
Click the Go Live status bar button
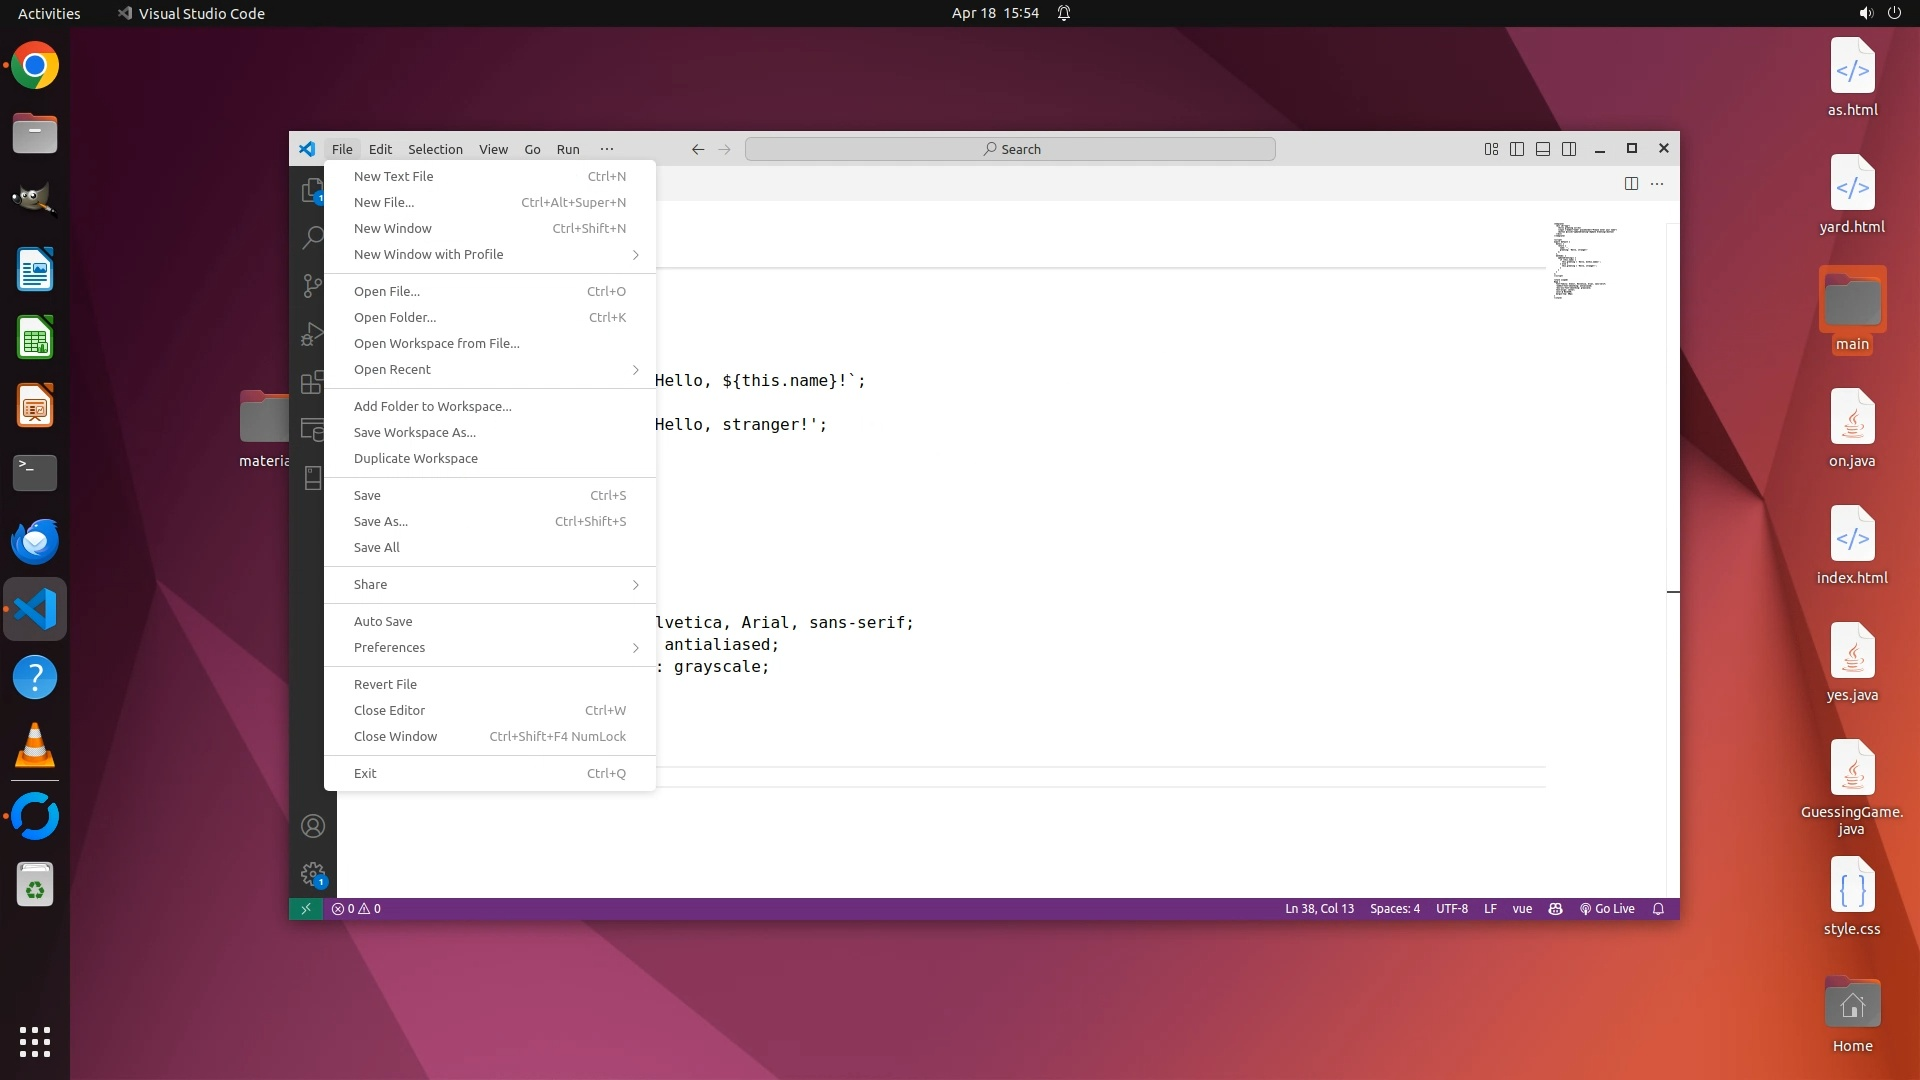(x=1607, y=909)
